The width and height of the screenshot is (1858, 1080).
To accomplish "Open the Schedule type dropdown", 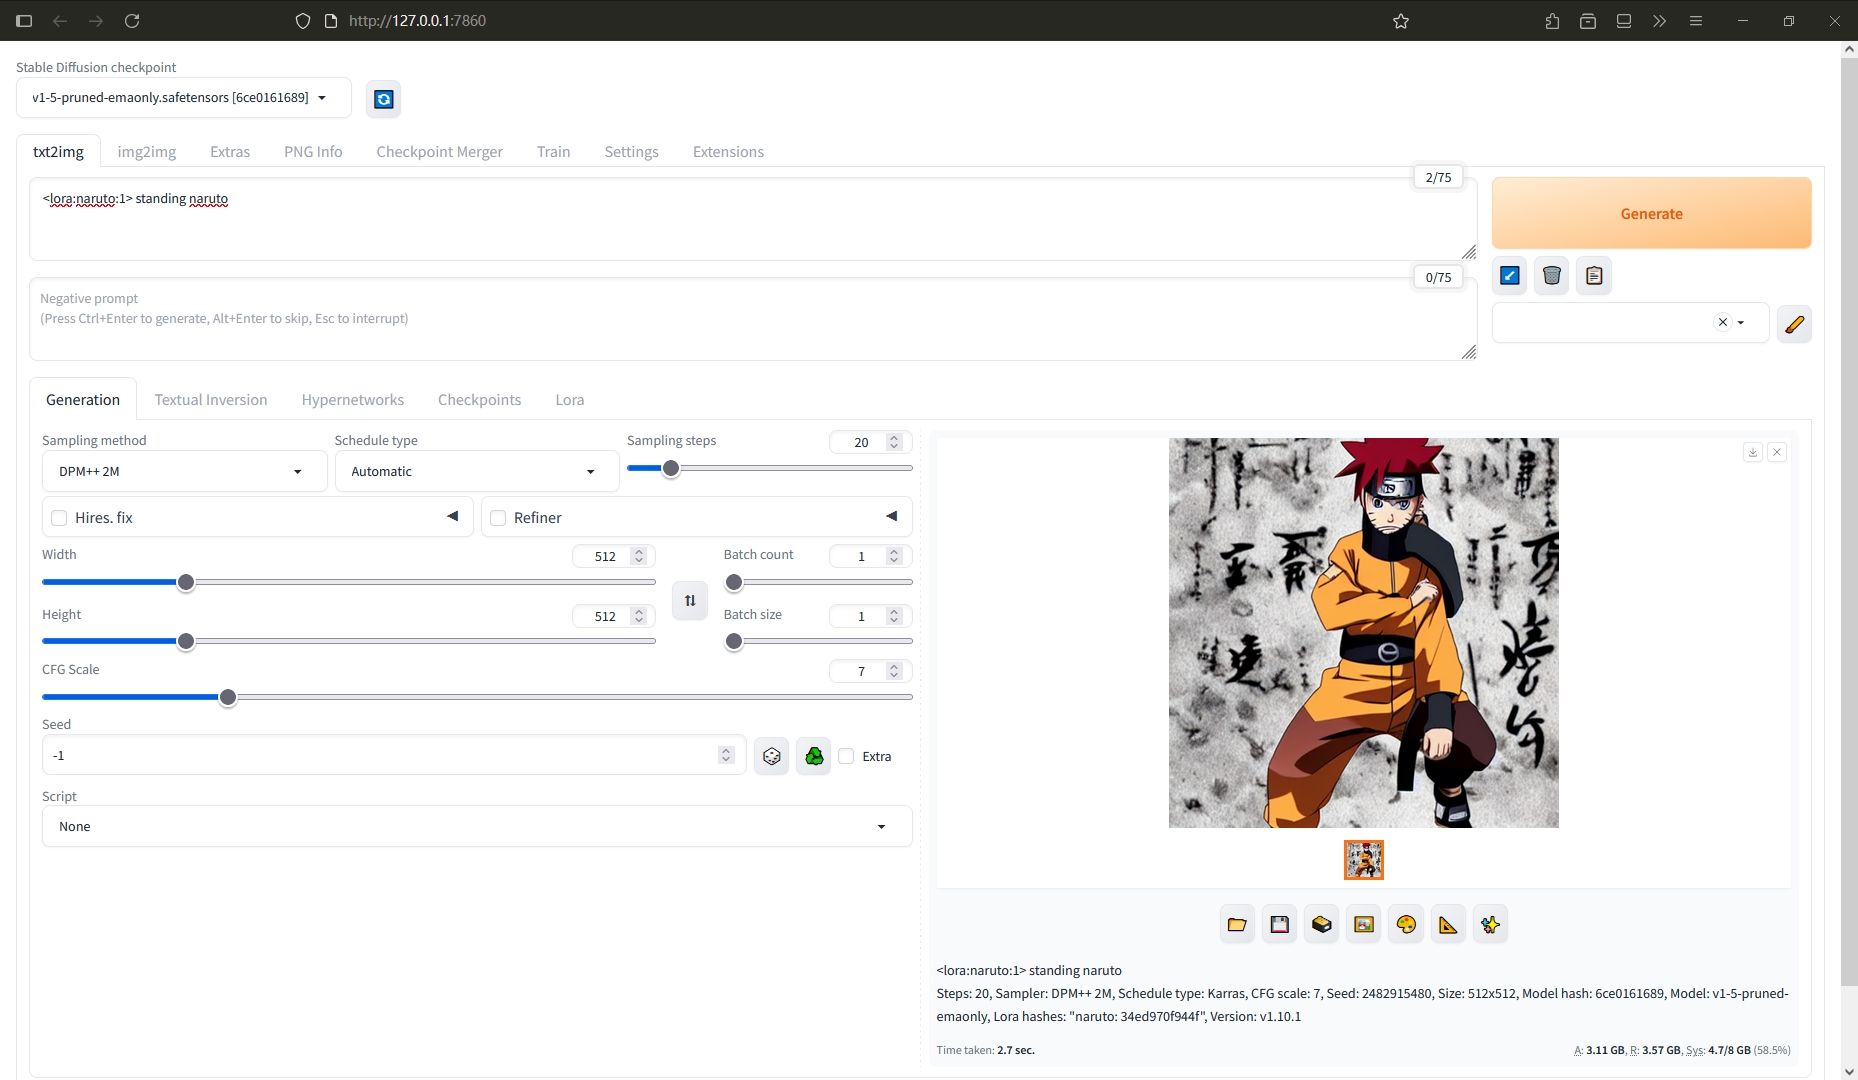I will [x=477, y=471].
